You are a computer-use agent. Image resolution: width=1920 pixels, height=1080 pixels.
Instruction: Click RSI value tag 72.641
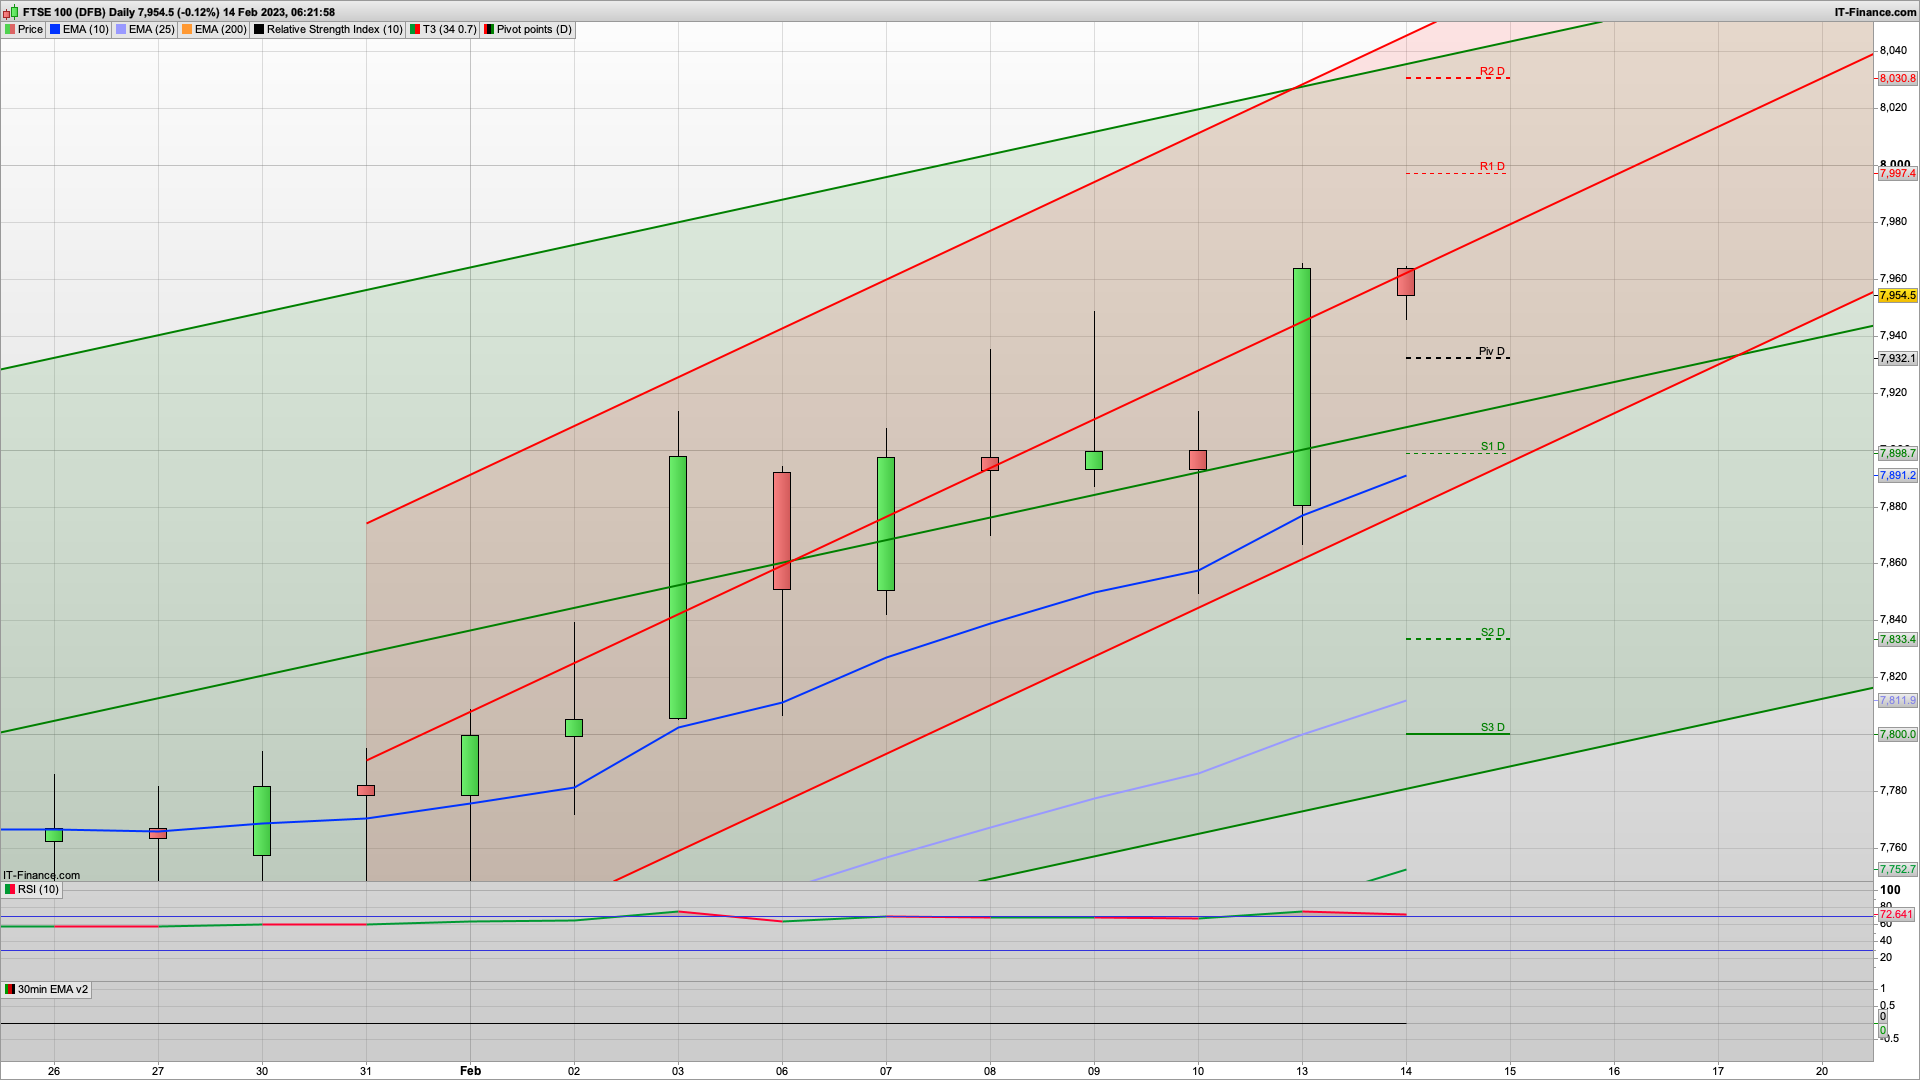tap(1896, 915)
